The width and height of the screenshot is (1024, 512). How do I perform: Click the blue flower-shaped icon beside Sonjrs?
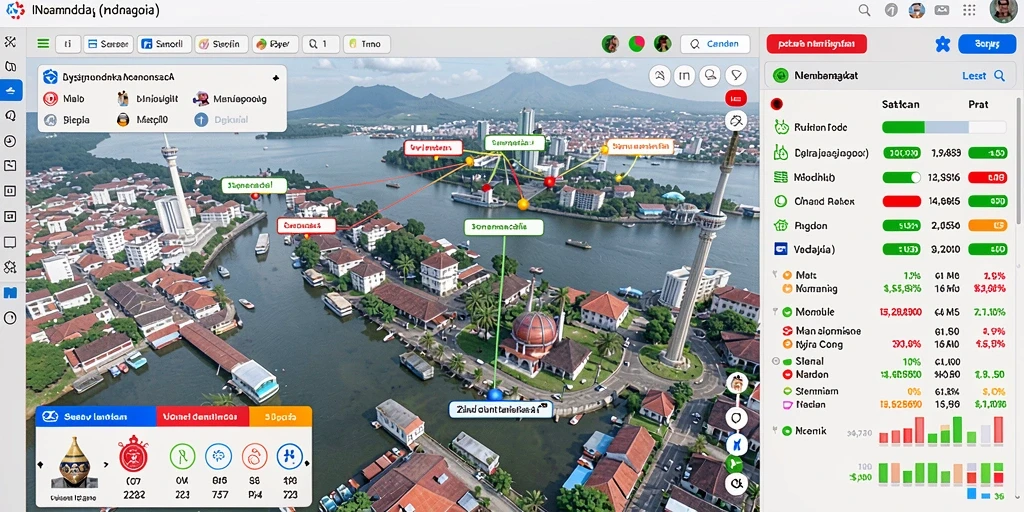tap(942, 44)
